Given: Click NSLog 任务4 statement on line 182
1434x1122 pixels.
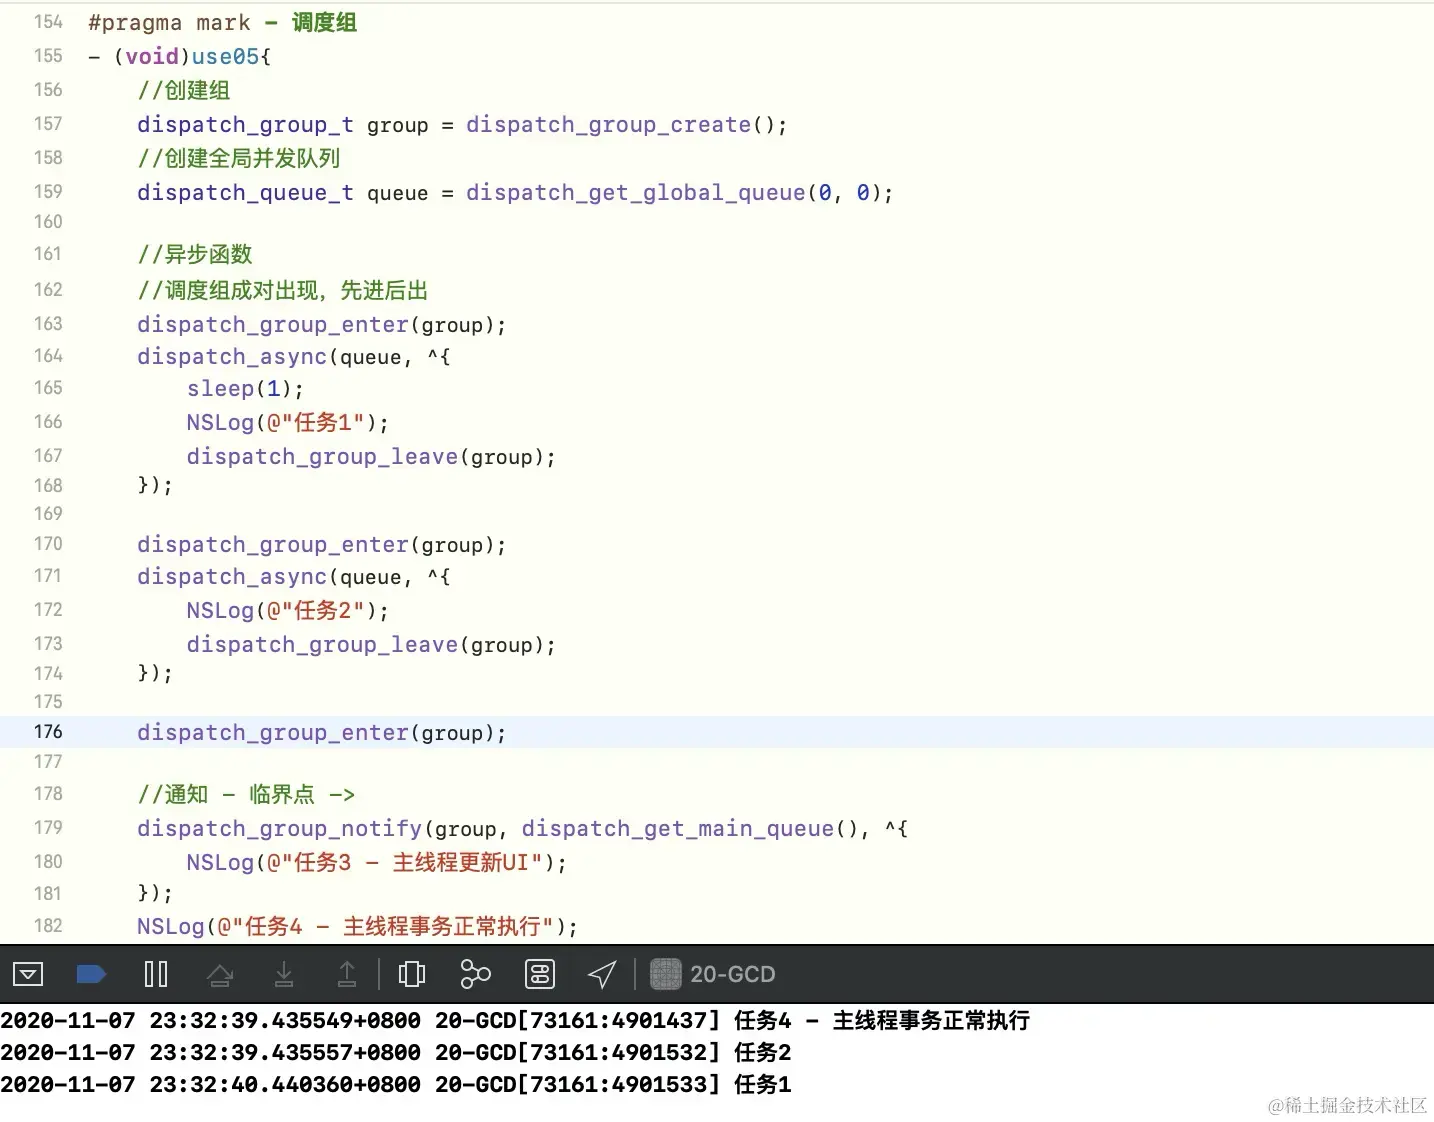Looking at the screenshot, I should coord(357,927).
